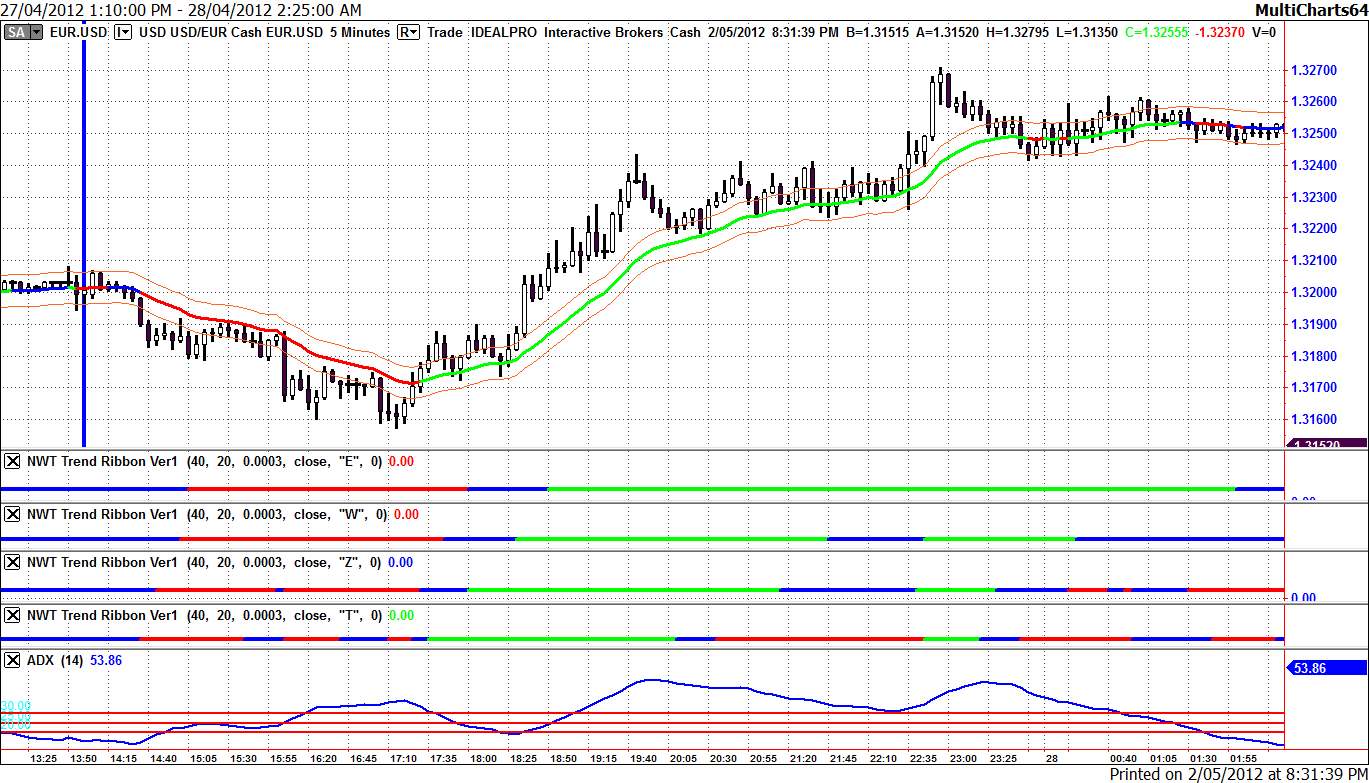Click the 01:55 time axis label
1369x783 pixels.
click(1244, 759)
